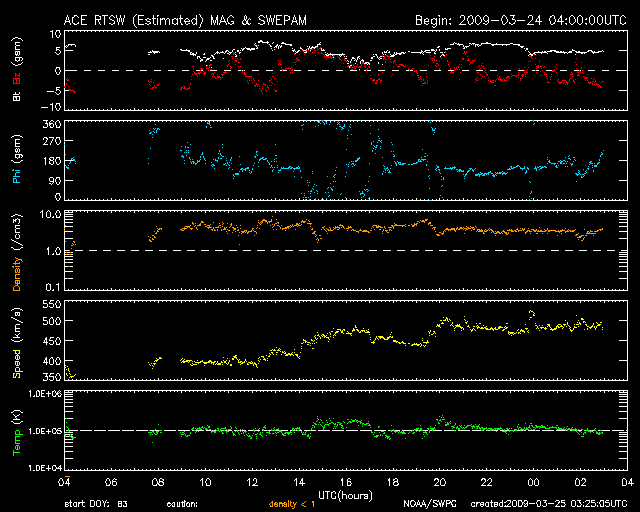Click the white 'Bt' axis label
Viewport: 640px width, 512px height.
coord(17,97)
